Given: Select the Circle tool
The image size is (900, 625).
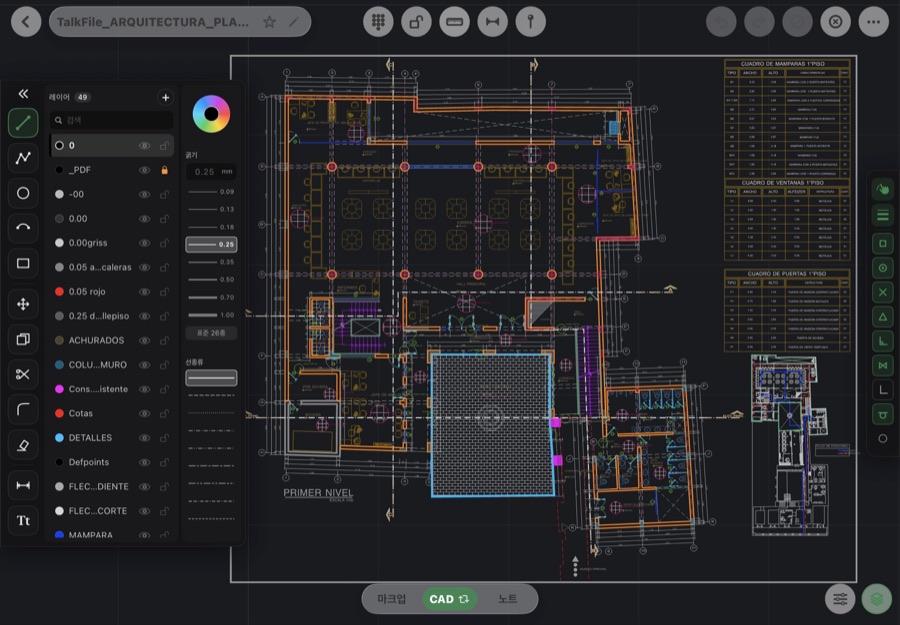Looking at the screenshot, I should [23, 193].
